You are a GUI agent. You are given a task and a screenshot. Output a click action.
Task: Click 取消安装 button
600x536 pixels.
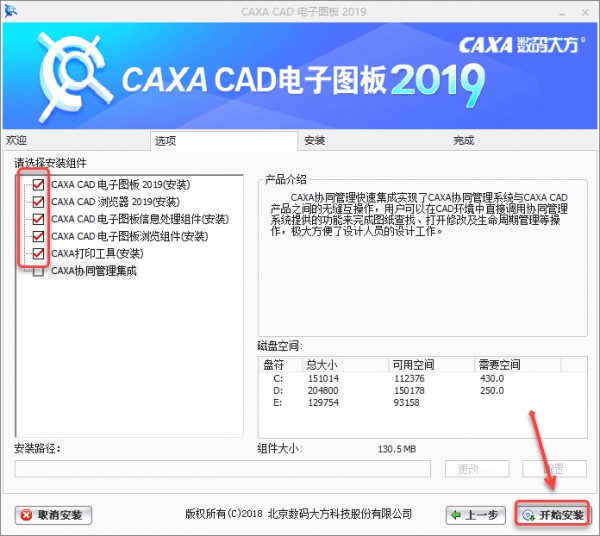pos(54,515)
